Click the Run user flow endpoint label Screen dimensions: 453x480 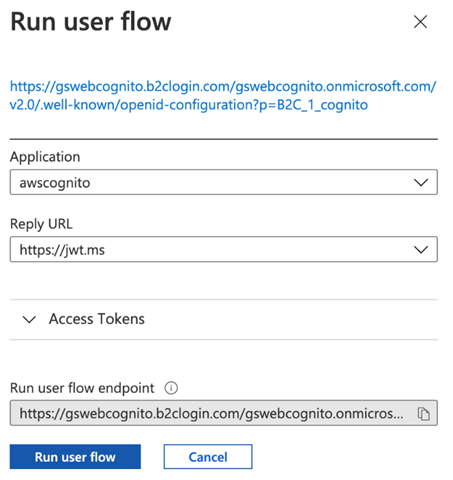pyautogui.click(x=82, y=388)
